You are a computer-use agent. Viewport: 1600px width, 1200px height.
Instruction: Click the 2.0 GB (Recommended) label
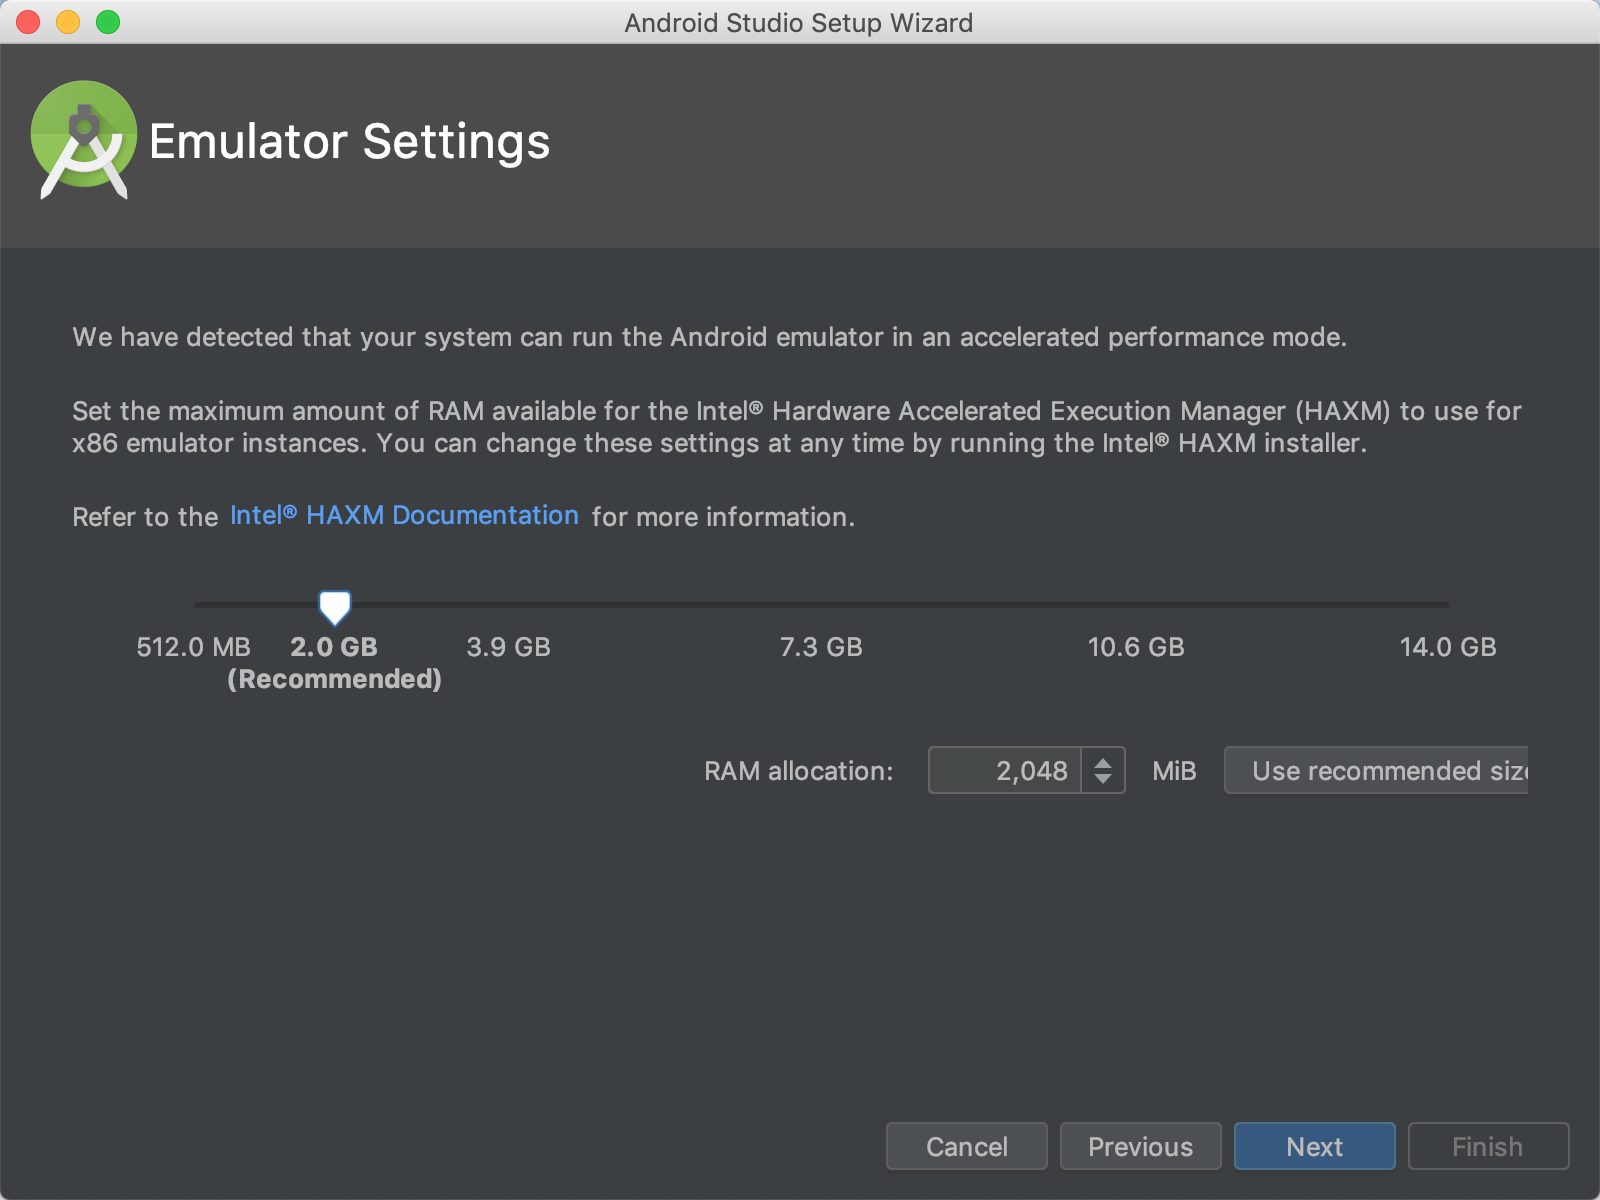click(x=334, y=663)
